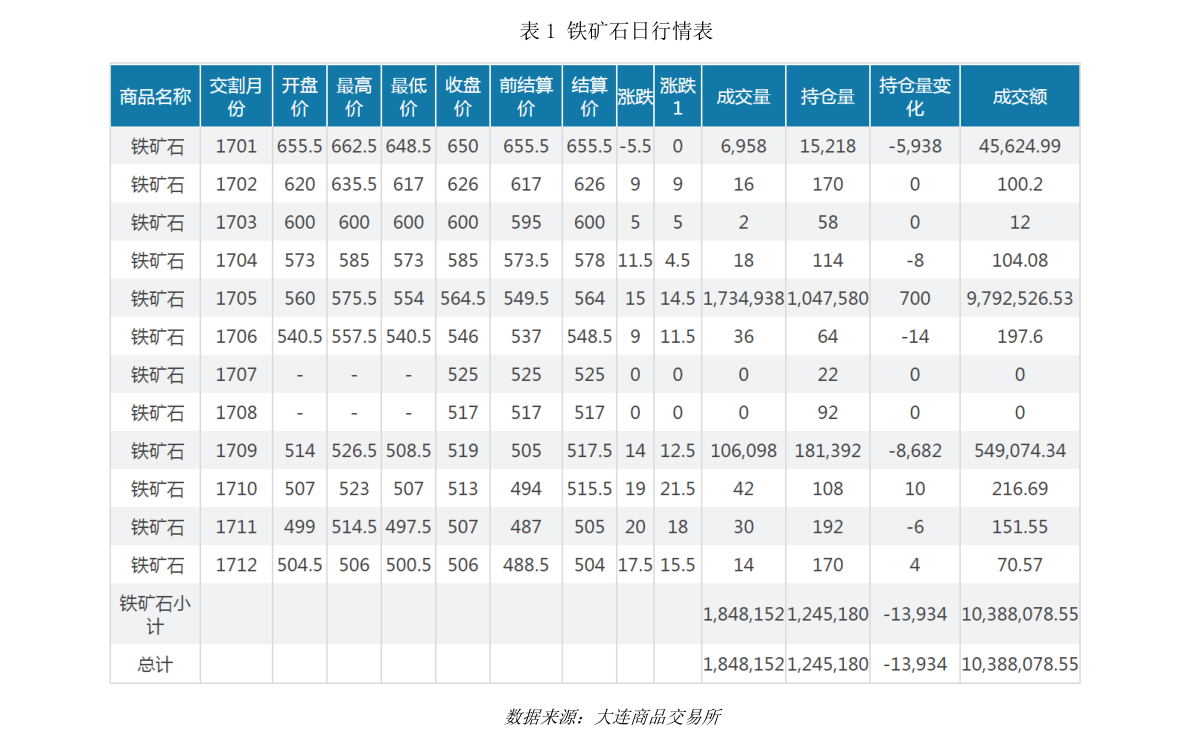
Task: Click the "收盘价" column header
Action: point(463,96)
